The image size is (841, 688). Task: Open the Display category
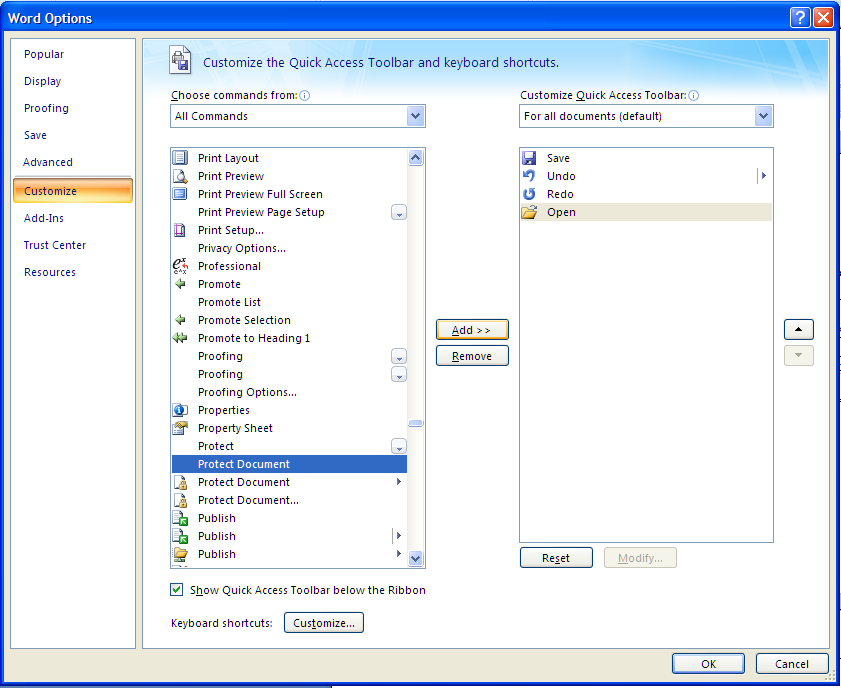point(42,81)
